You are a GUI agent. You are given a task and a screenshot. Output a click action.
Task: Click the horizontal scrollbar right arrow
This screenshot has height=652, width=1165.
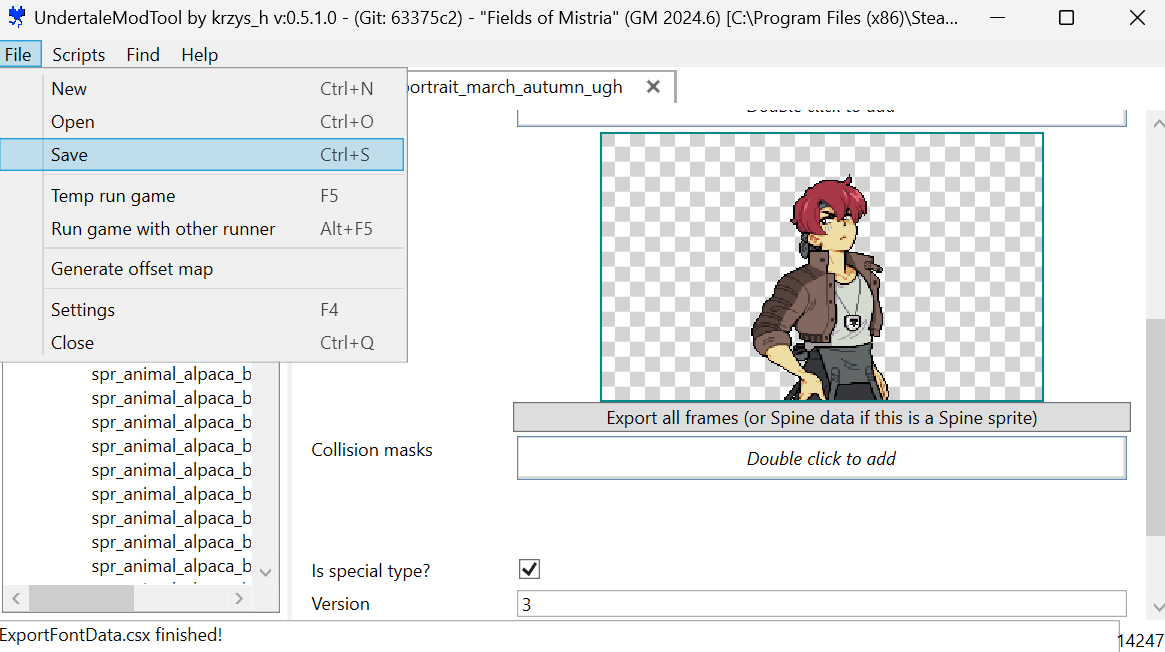click(x=238, y=598)
